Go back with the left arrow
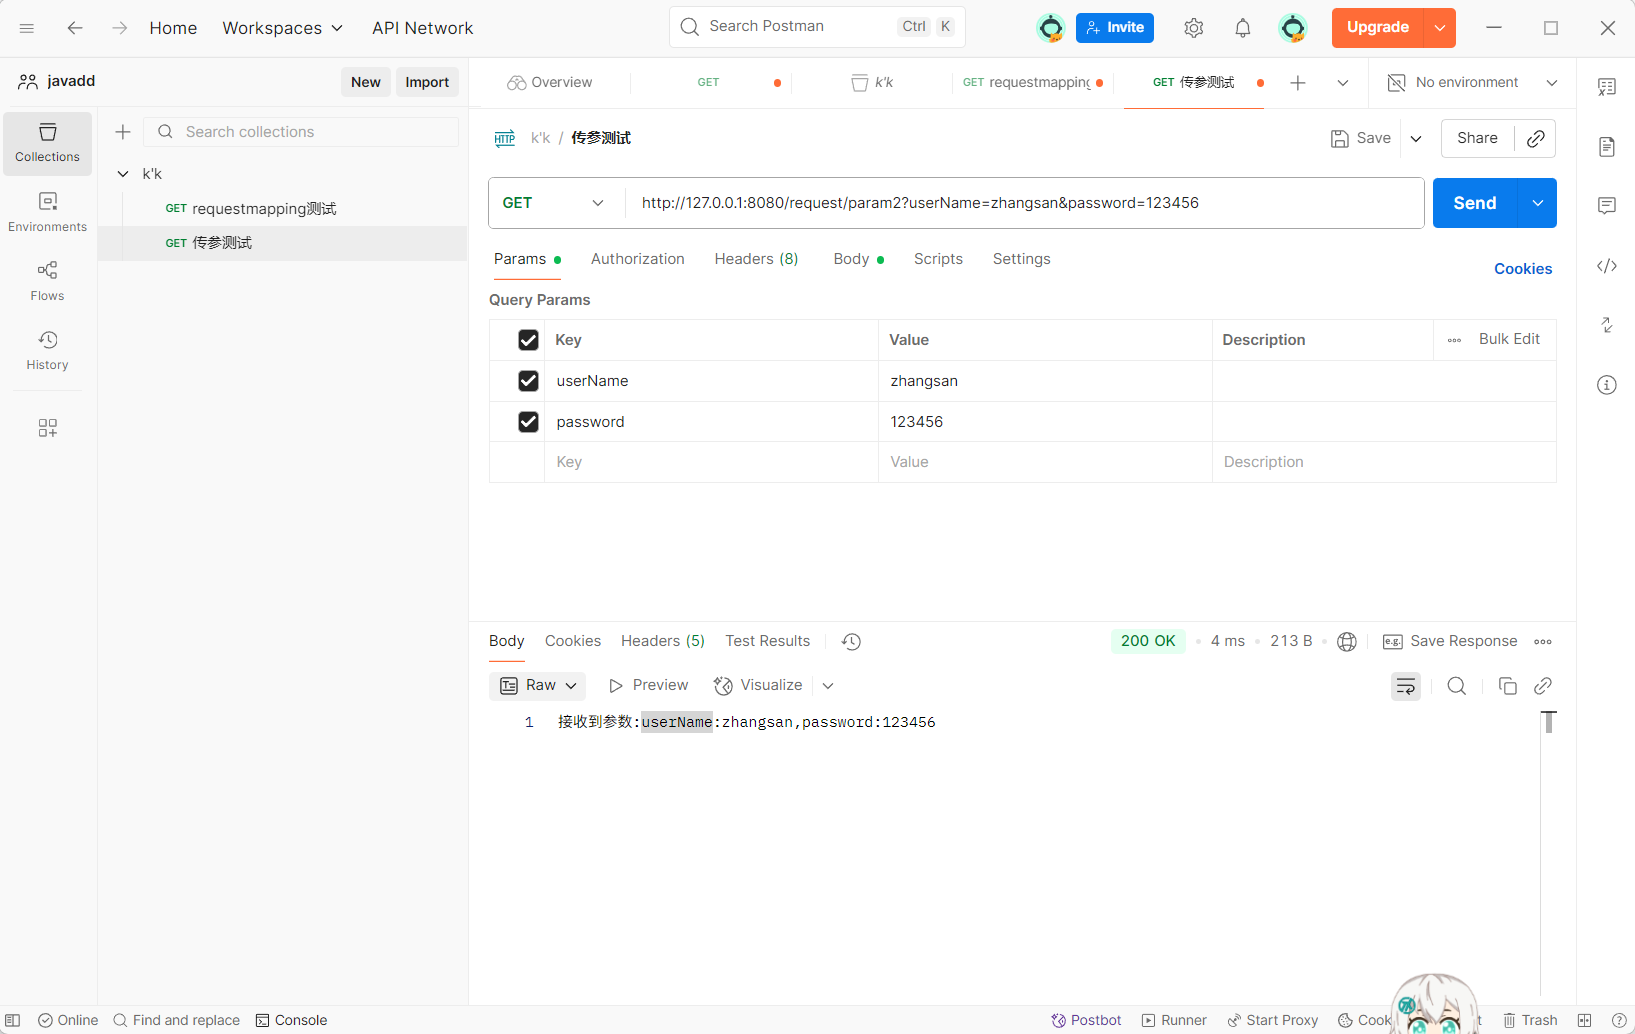Image resolution: width=1635 pixels, height=1034 pixels. [75, 28]
